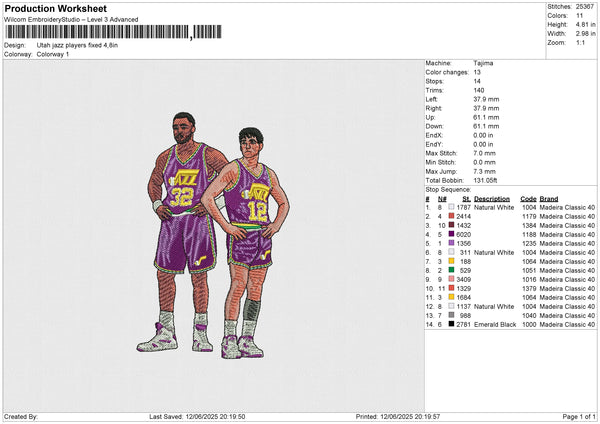This screenshot has width=600, height=424.
Task: Select thread code 1384
Action: point(529,225)
